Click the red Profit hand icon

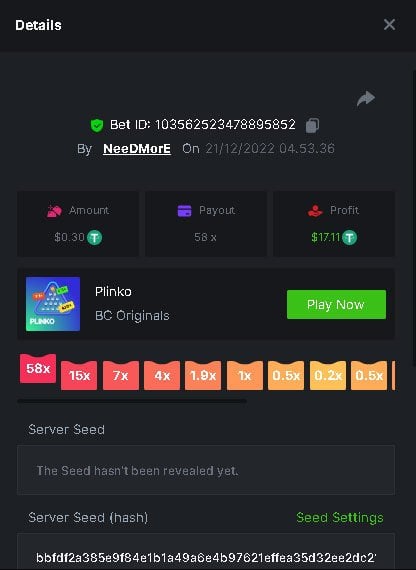coord(315,210)
